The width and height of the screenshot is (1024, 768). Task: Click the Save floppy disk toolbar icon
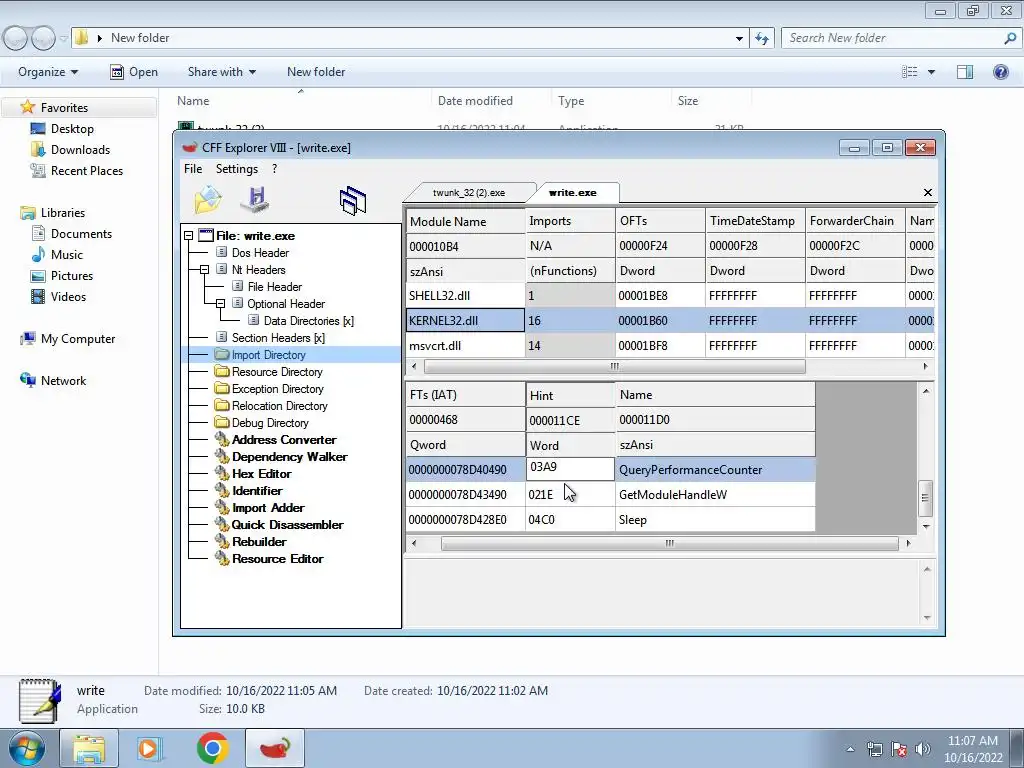pyautogui.click(x=255, y=200)
